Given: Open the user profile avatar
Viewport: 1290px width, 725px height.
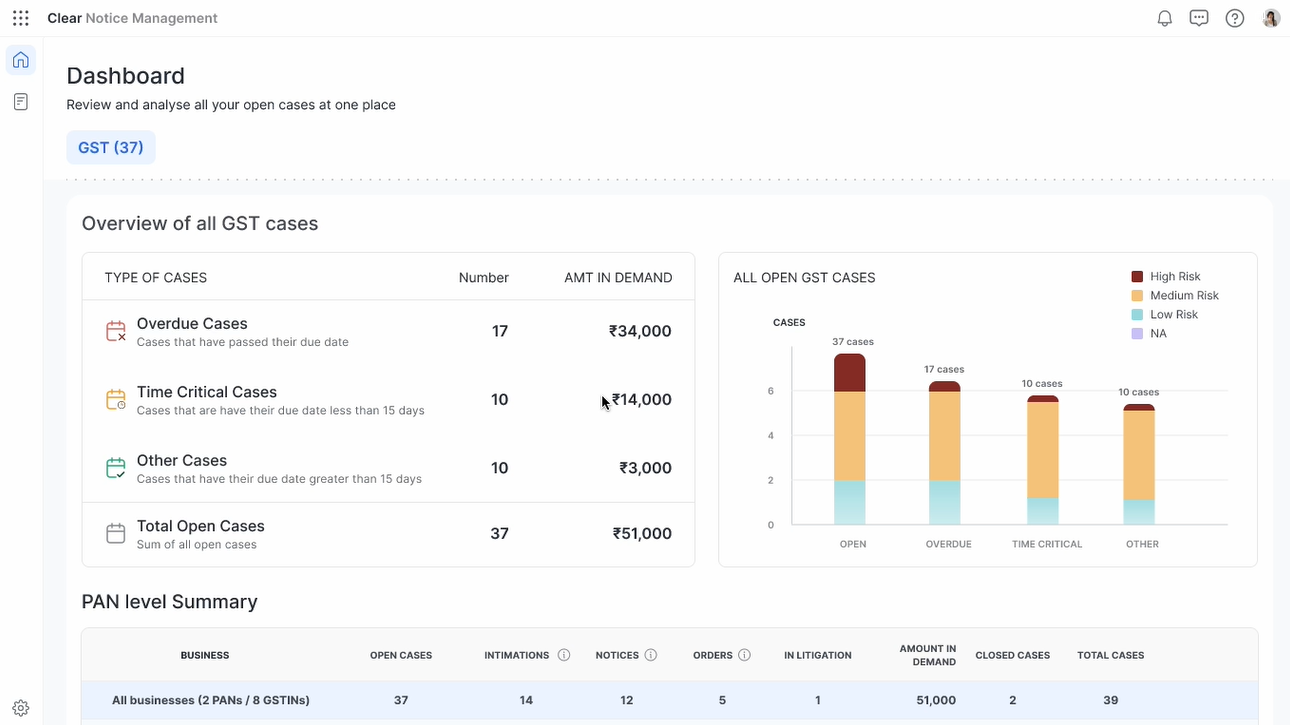Looking at the screenshot, I should click(x=1271, y=18).
